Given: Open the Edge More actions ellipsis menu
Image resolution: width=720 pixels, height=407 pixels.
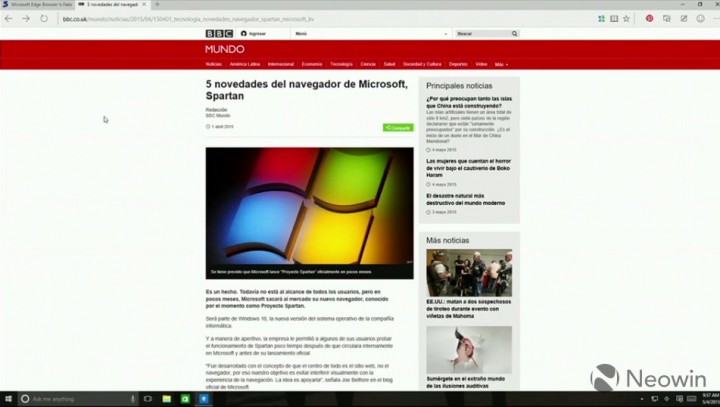Looking at the screenshot, I should [716, 18].
